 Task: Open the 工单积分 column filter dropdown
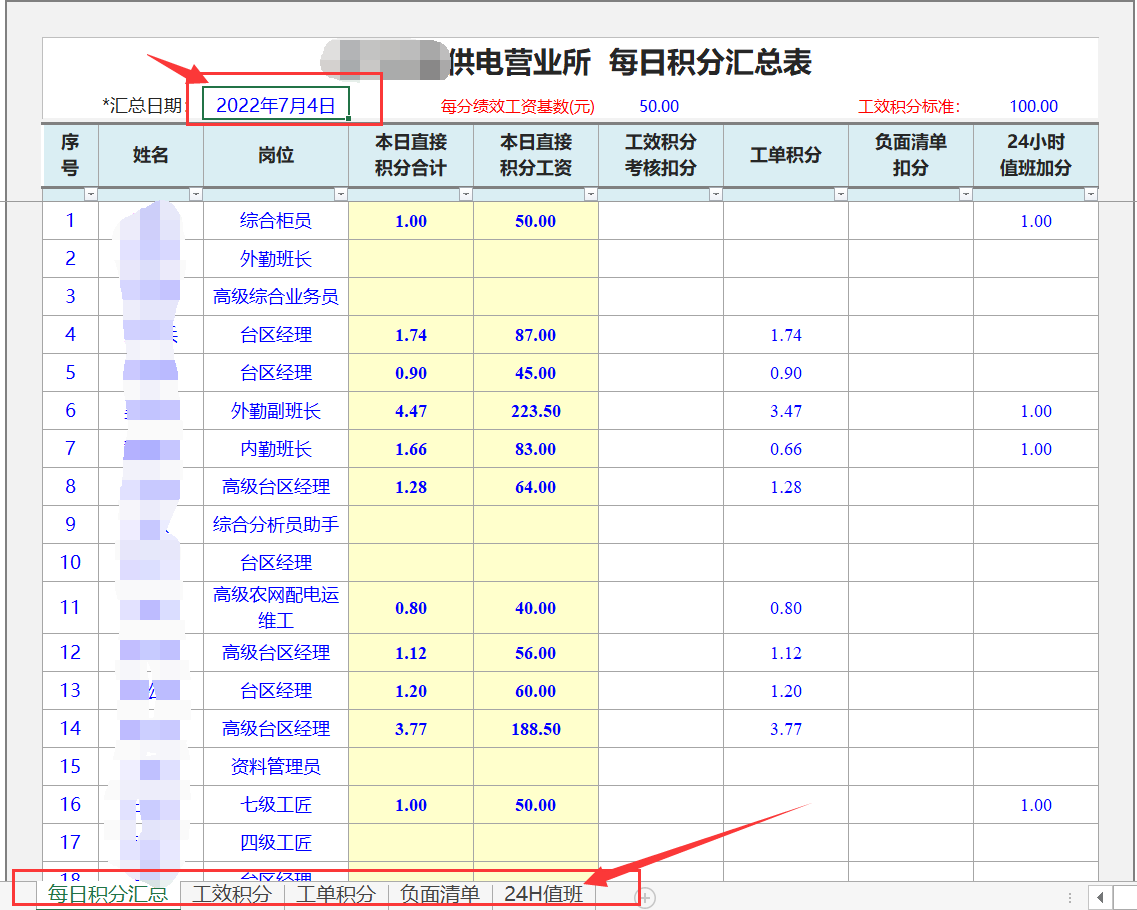click(x=841, y=195)
